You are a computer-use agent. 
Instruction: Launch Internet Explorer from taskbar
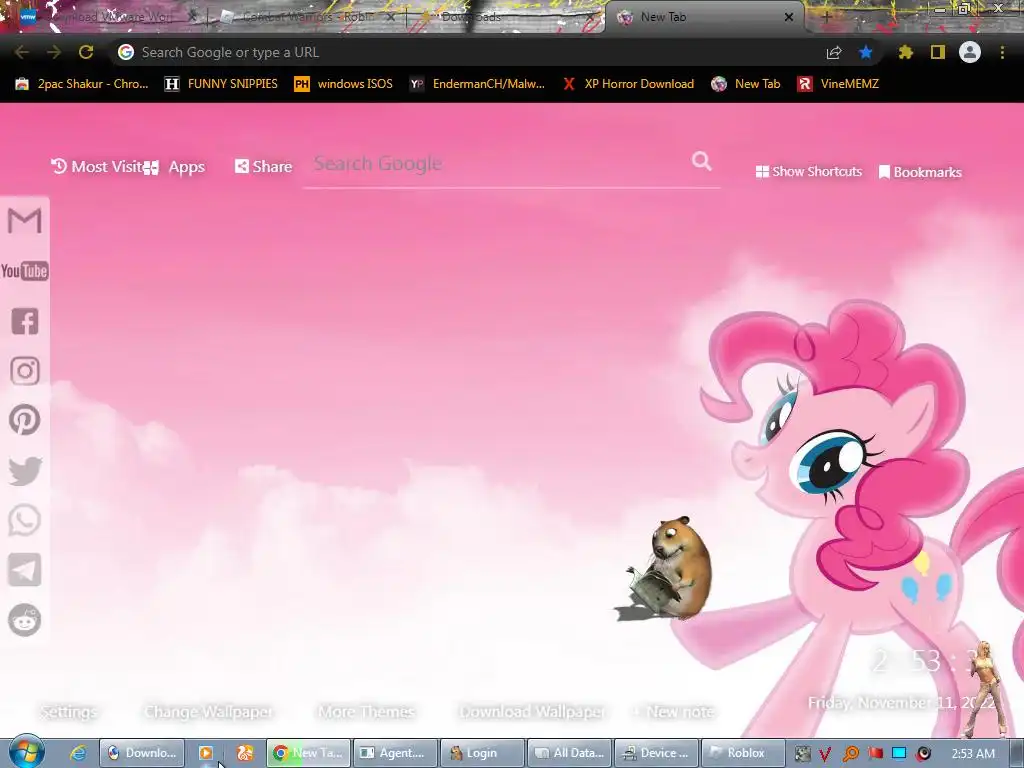(78, 753)
